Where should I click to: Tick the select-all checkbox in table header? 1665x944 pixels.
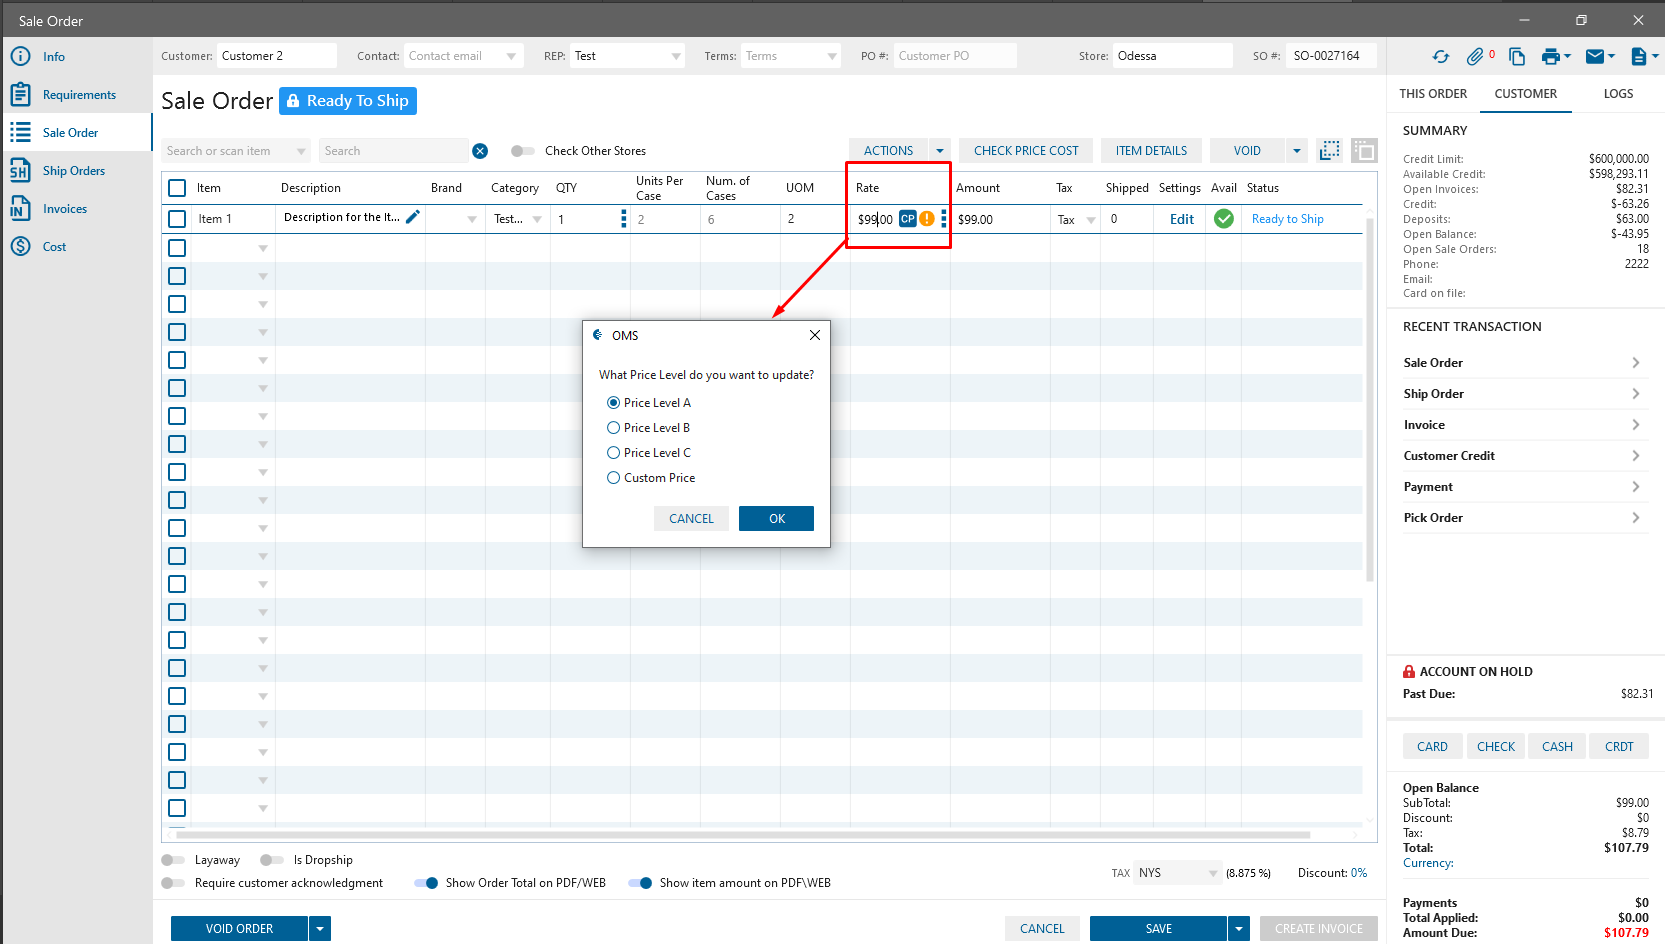coord(177,188)
